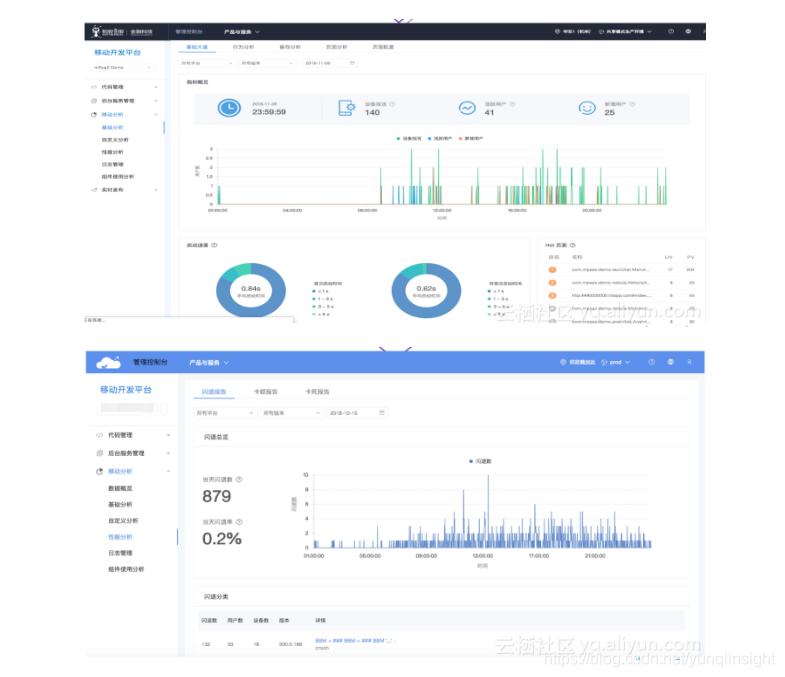Click the device activation icon beside 140
785x677 pixels.
click(x=346, y=108)
